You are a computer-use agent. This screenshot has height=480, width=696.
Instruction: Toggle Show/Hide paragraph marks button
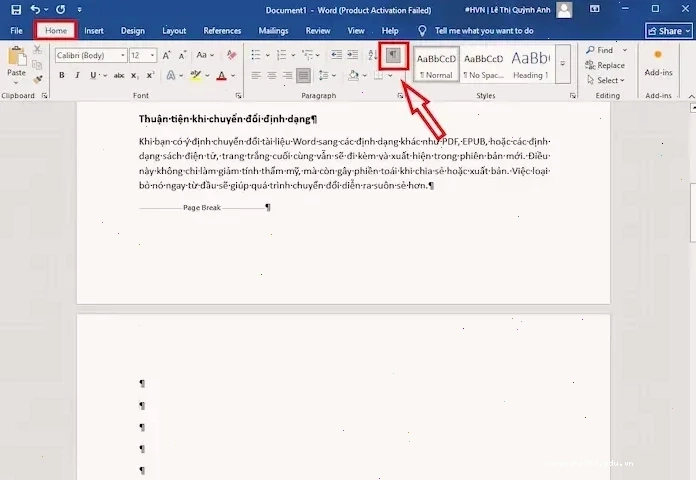[x=393, y=56]
